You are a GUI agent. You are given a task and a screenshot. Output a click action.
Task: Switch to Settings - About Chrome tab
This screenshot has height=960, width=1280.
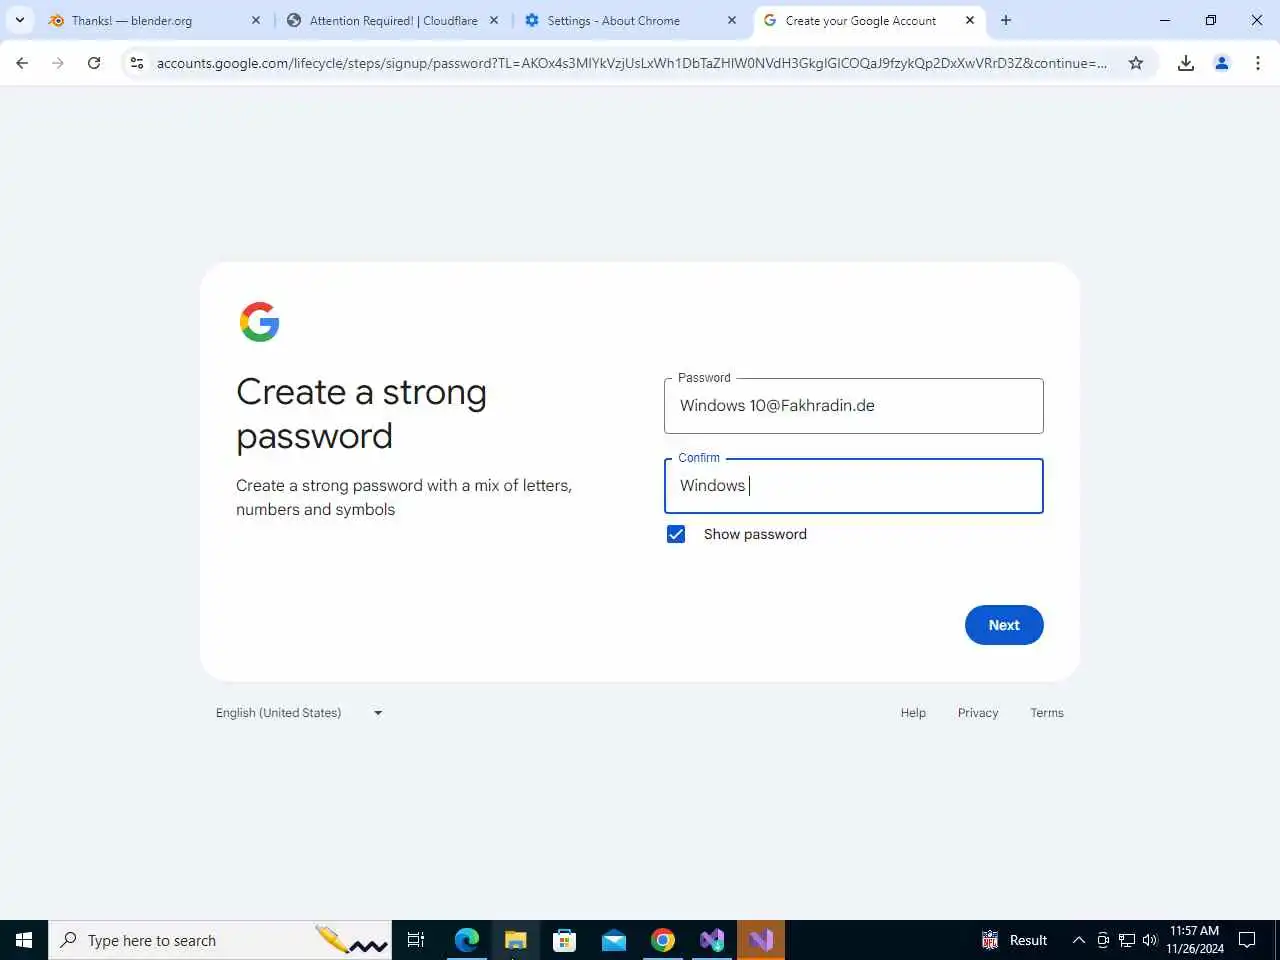point(632,20)
